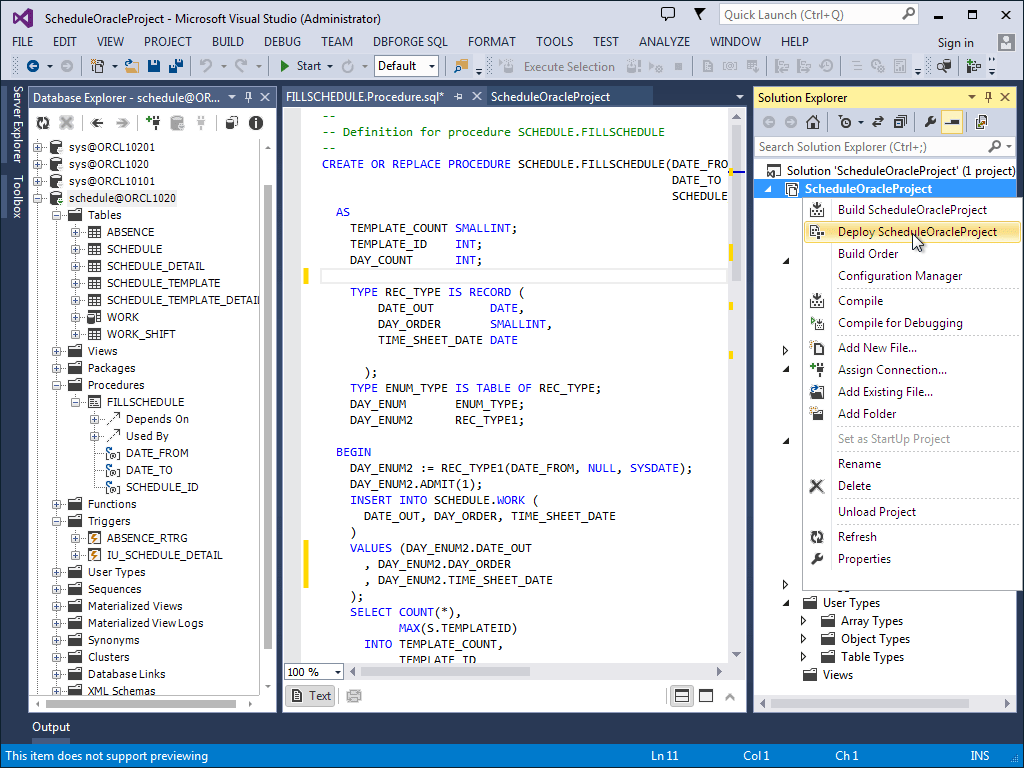Image resolution: width=1024 pixels, height=768 pixels.
Task: Sync Solution Explorer with active document
Action: coord(878,121)
